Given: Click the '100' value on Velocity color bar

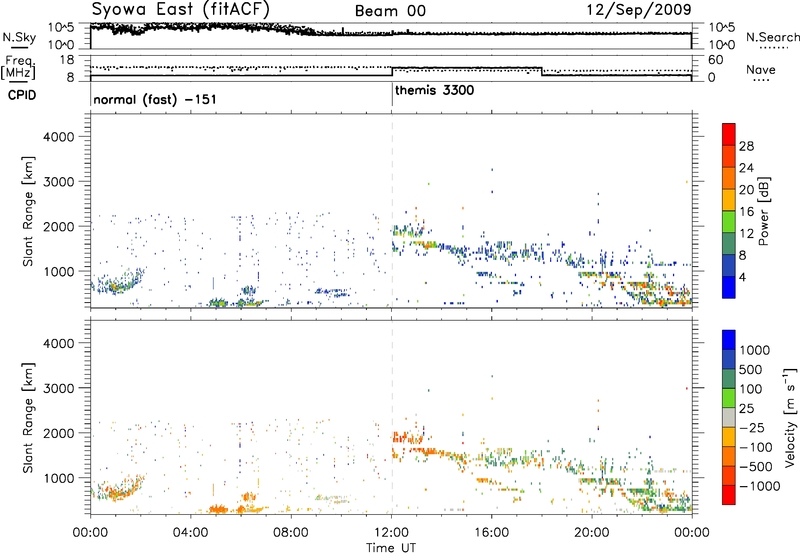Looking at the screenshot, I should pyautogui.click(x=751, y=389).
